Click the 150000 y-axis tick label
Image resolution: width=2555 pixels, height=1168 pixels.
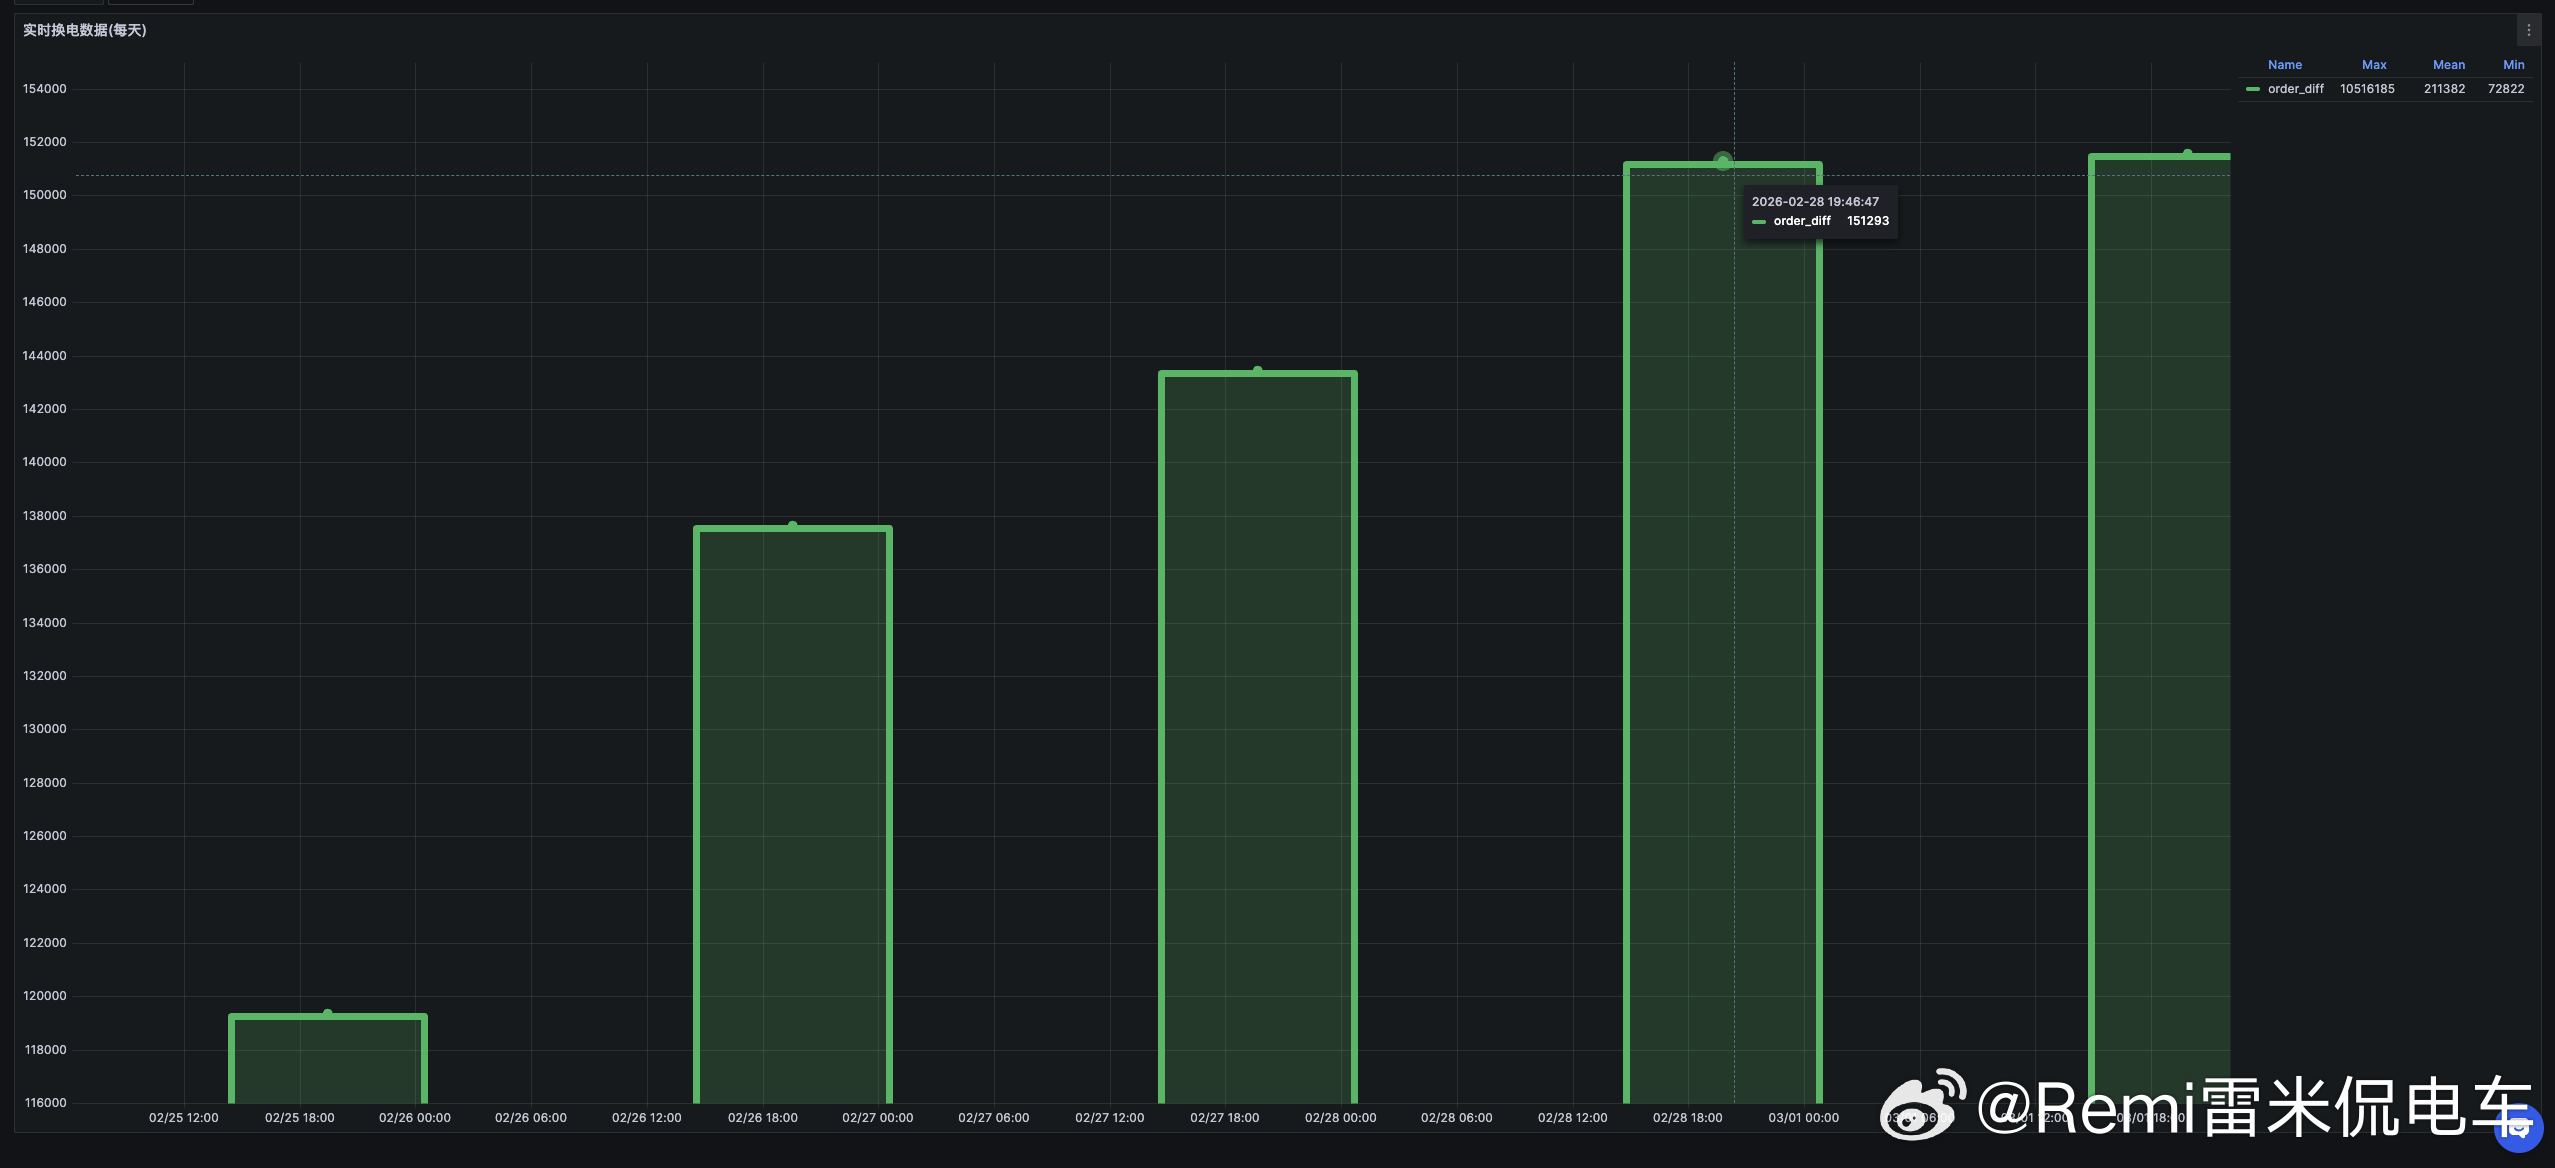(45, 195)
